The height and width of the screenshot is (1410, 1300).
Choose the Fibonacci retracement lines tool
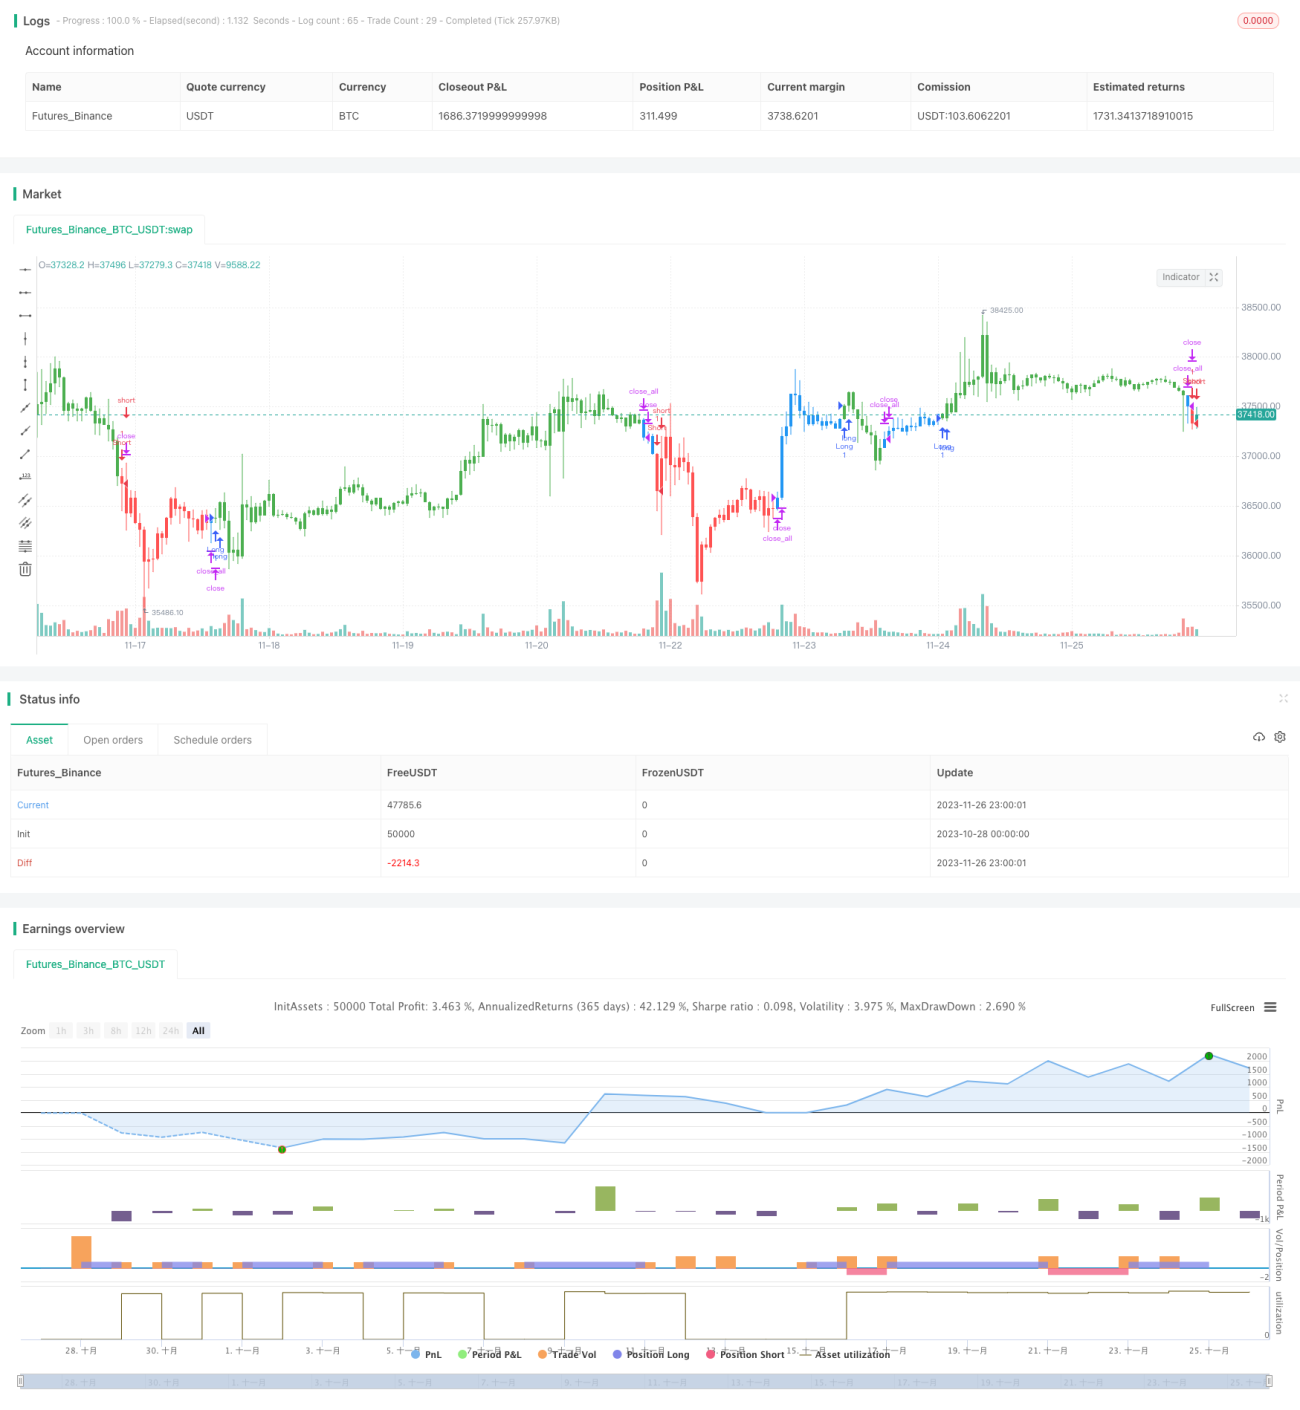[x=25, y=546]
